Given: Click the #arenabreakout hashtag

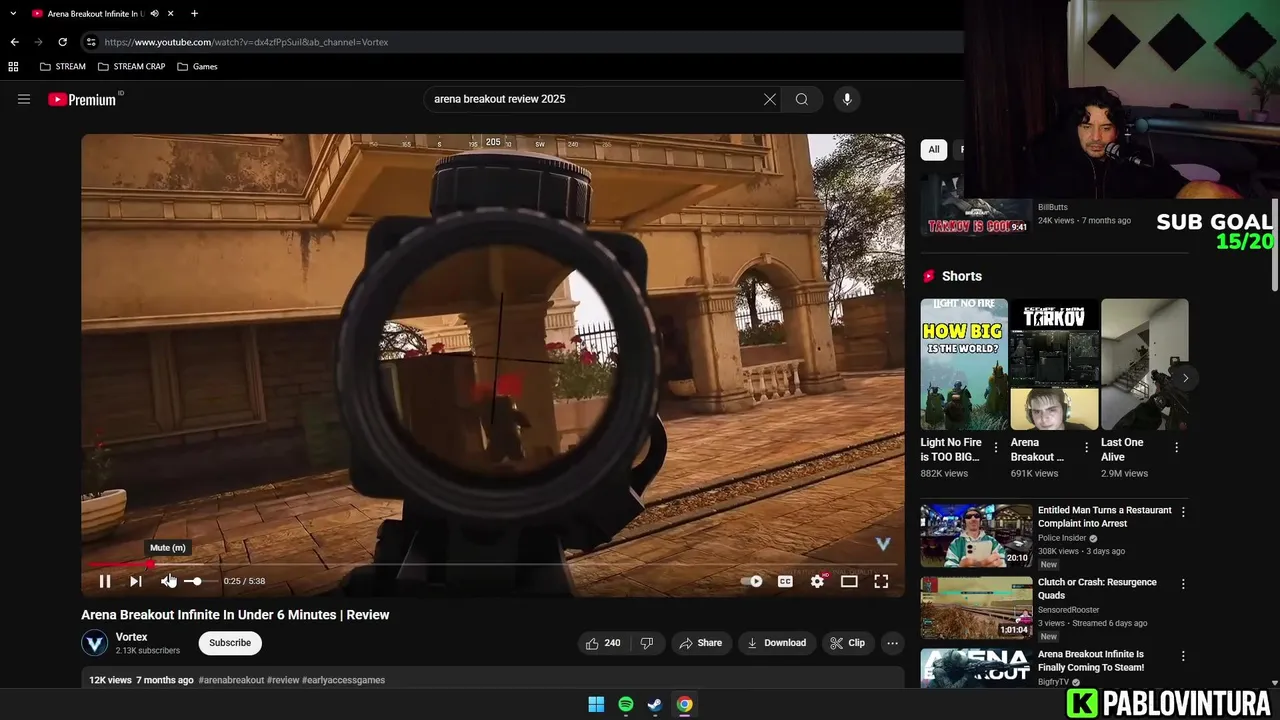Looking at the screenshot, I should click(231, 680).
